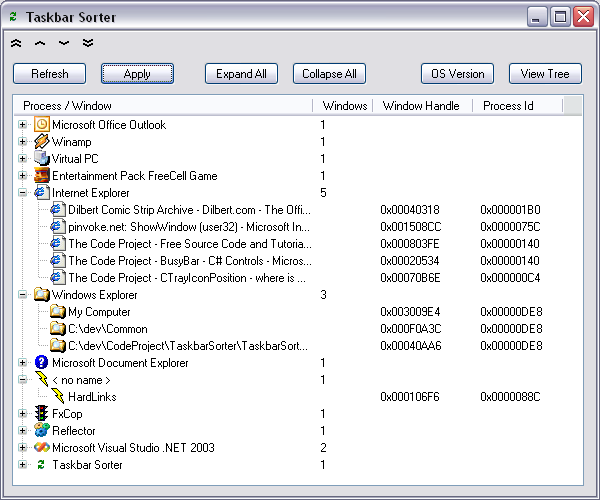Click the Winamp lightning icon
600x500 pixels.
42,142
